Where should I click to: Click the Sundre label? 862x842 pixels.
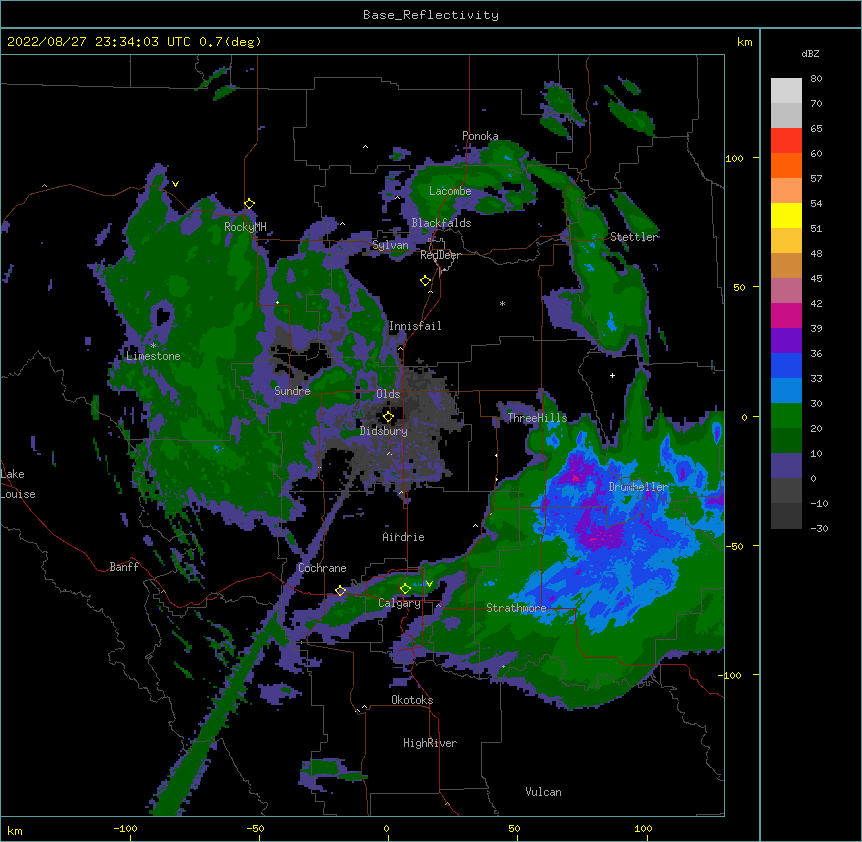[x=292, y=391]
